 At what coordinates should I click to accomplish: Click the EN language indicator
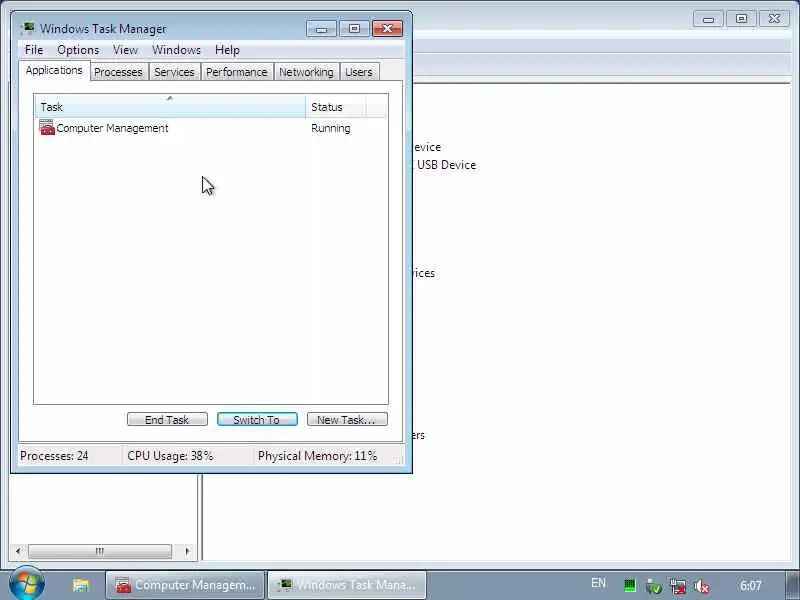pyautogui.click(x=598, y=583)
